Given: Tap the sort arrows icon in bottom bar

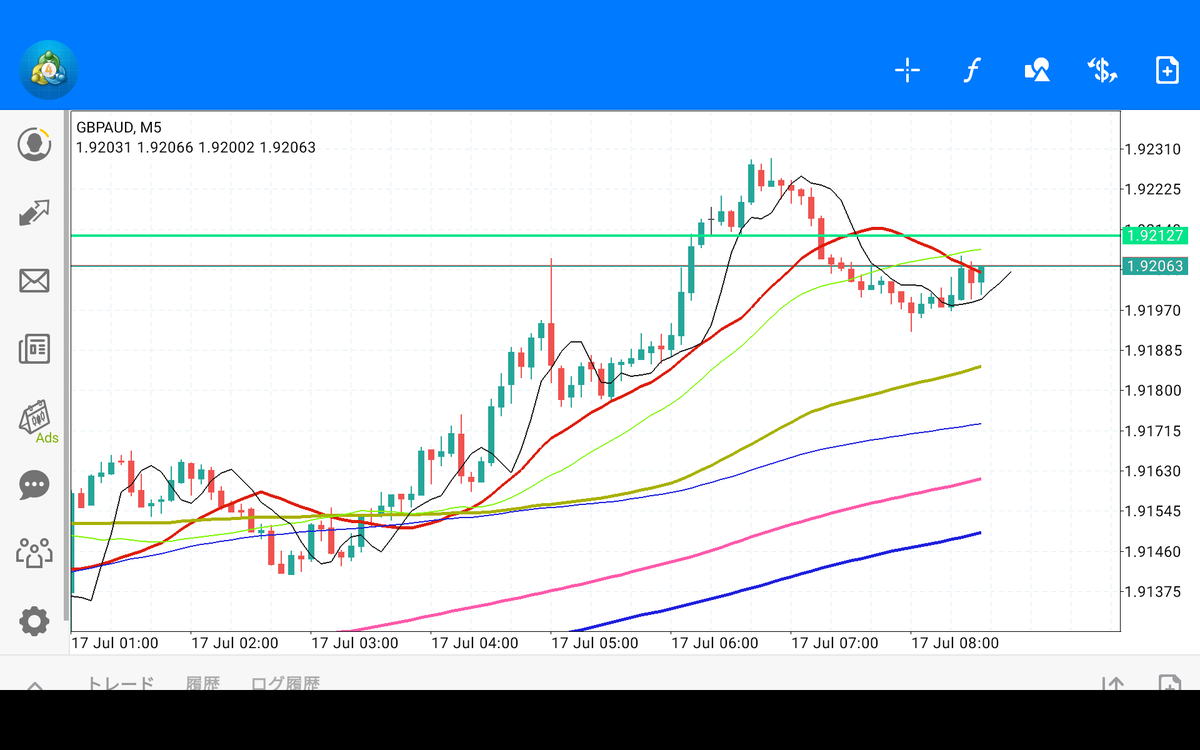Looking at the screenshot, I should point(1112,684).
